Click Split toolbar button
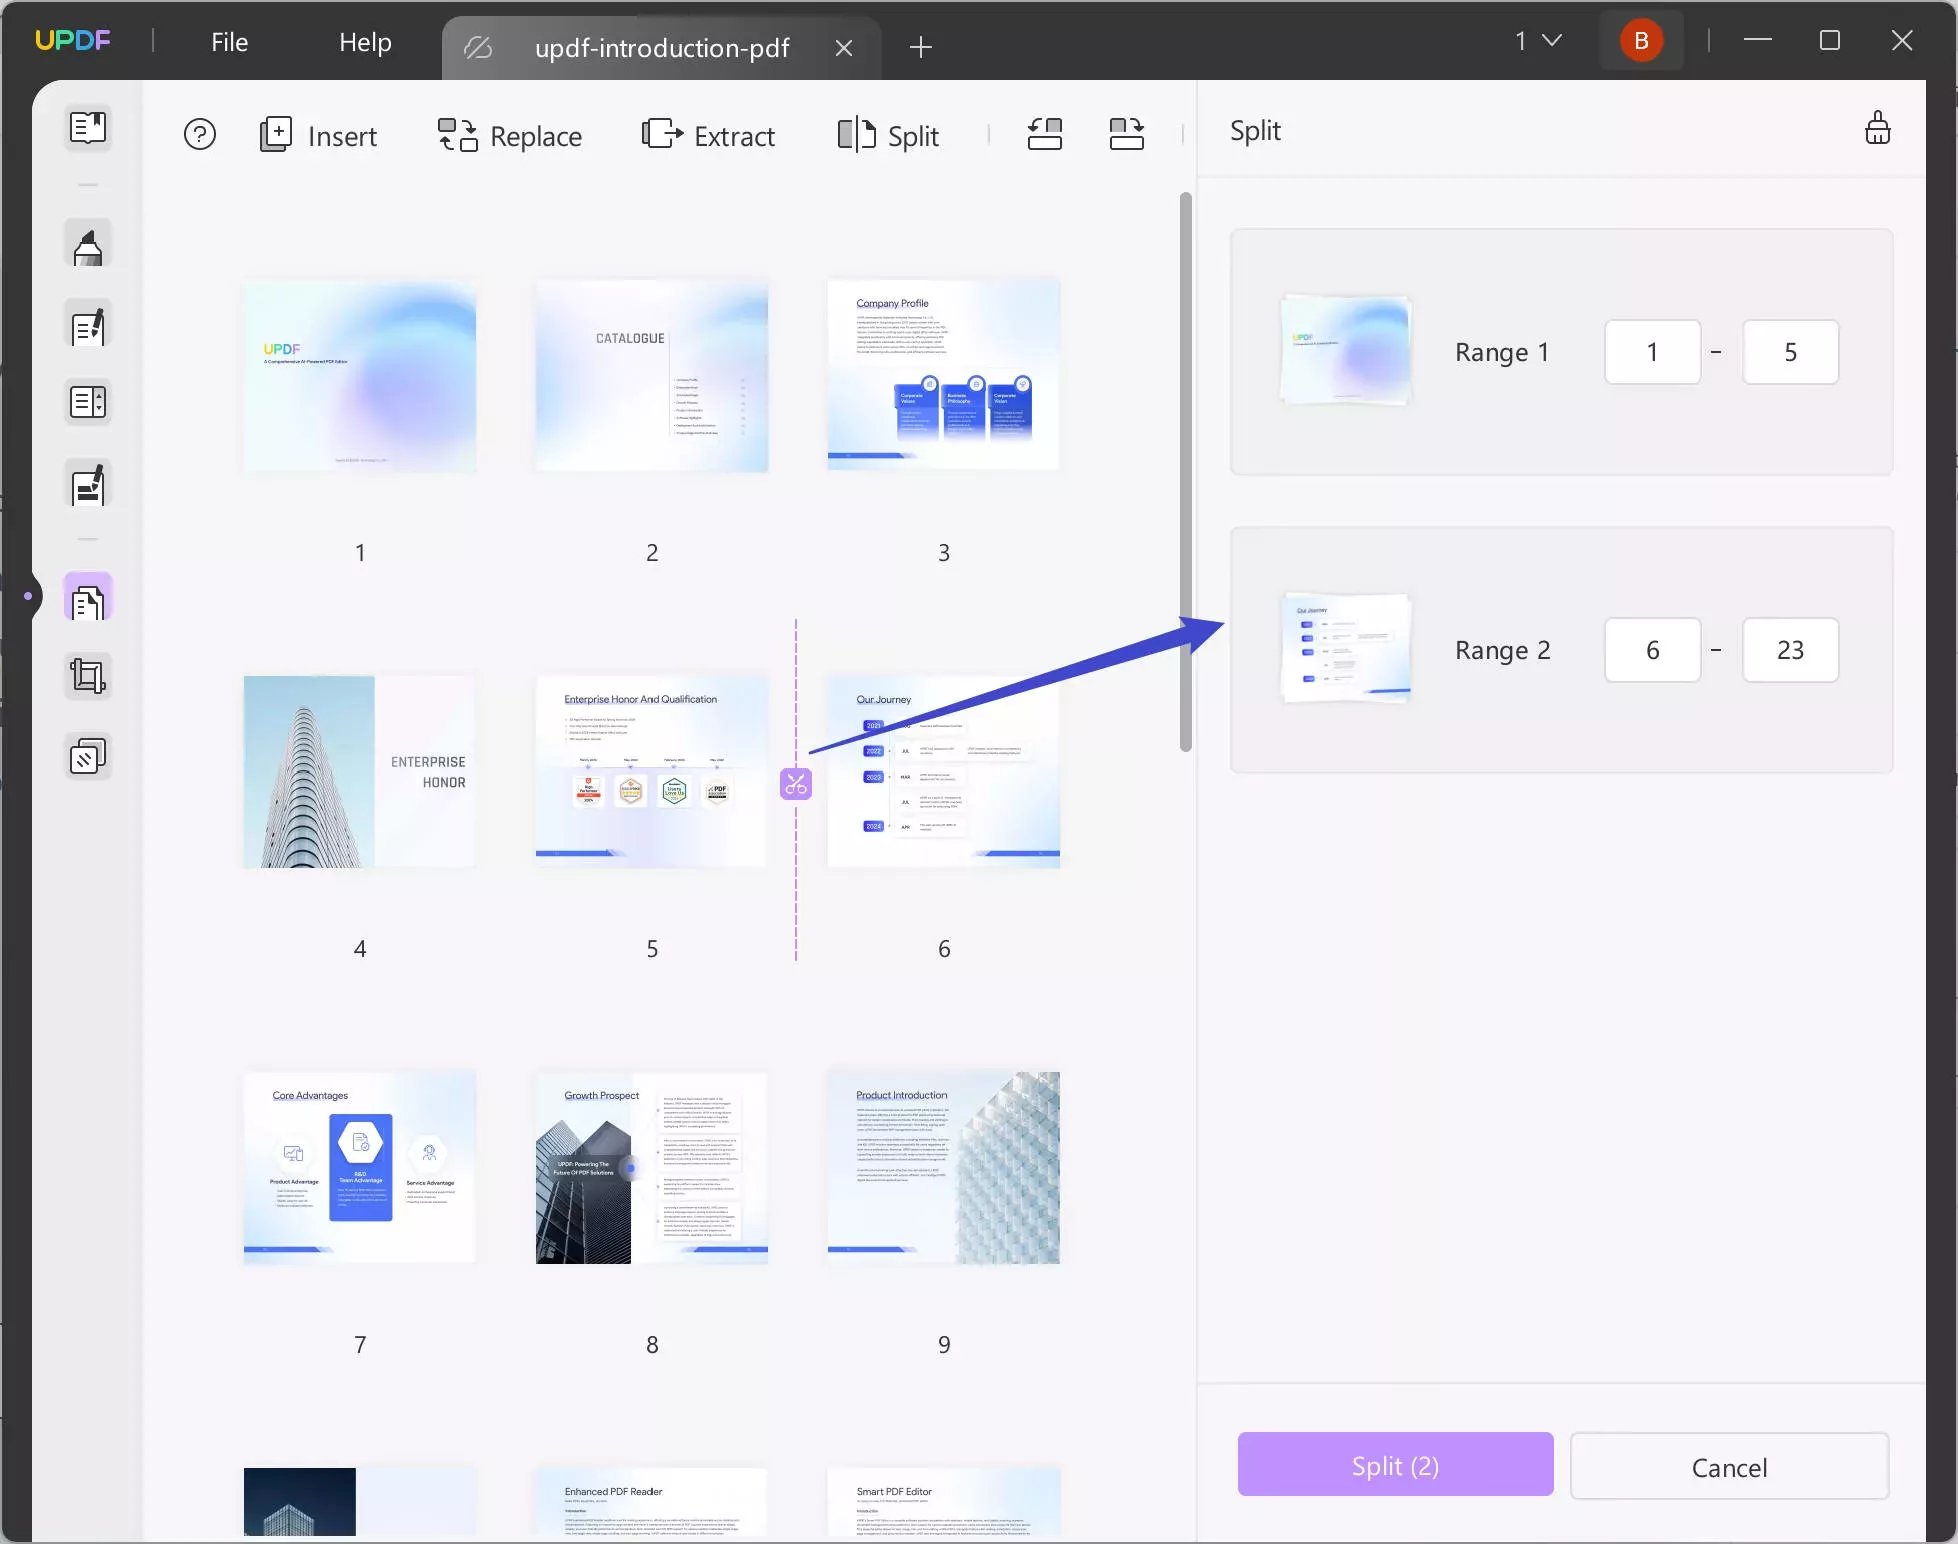This screenshot has height=1544, width=1958. (x=888, y=135)
